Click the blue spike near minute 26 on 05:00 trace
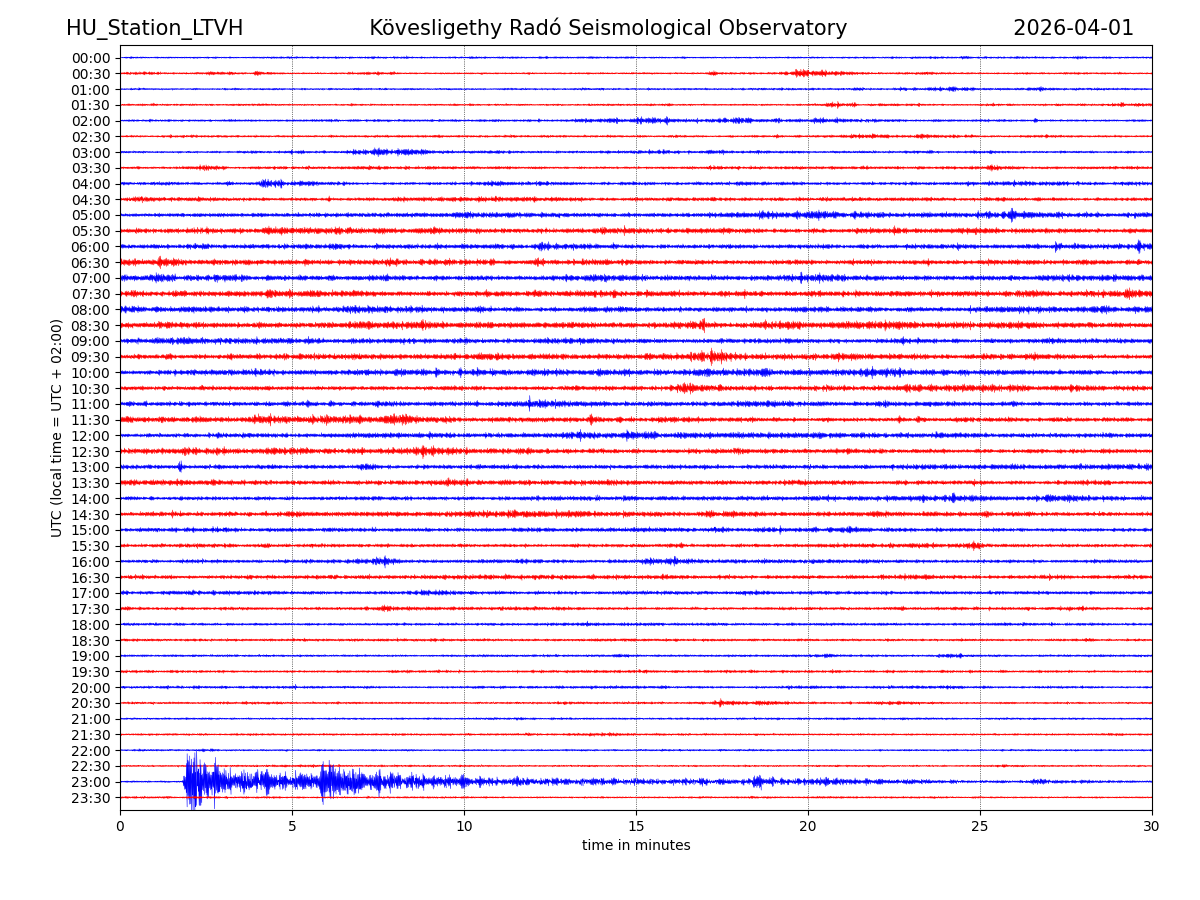 coord(1012,215)
